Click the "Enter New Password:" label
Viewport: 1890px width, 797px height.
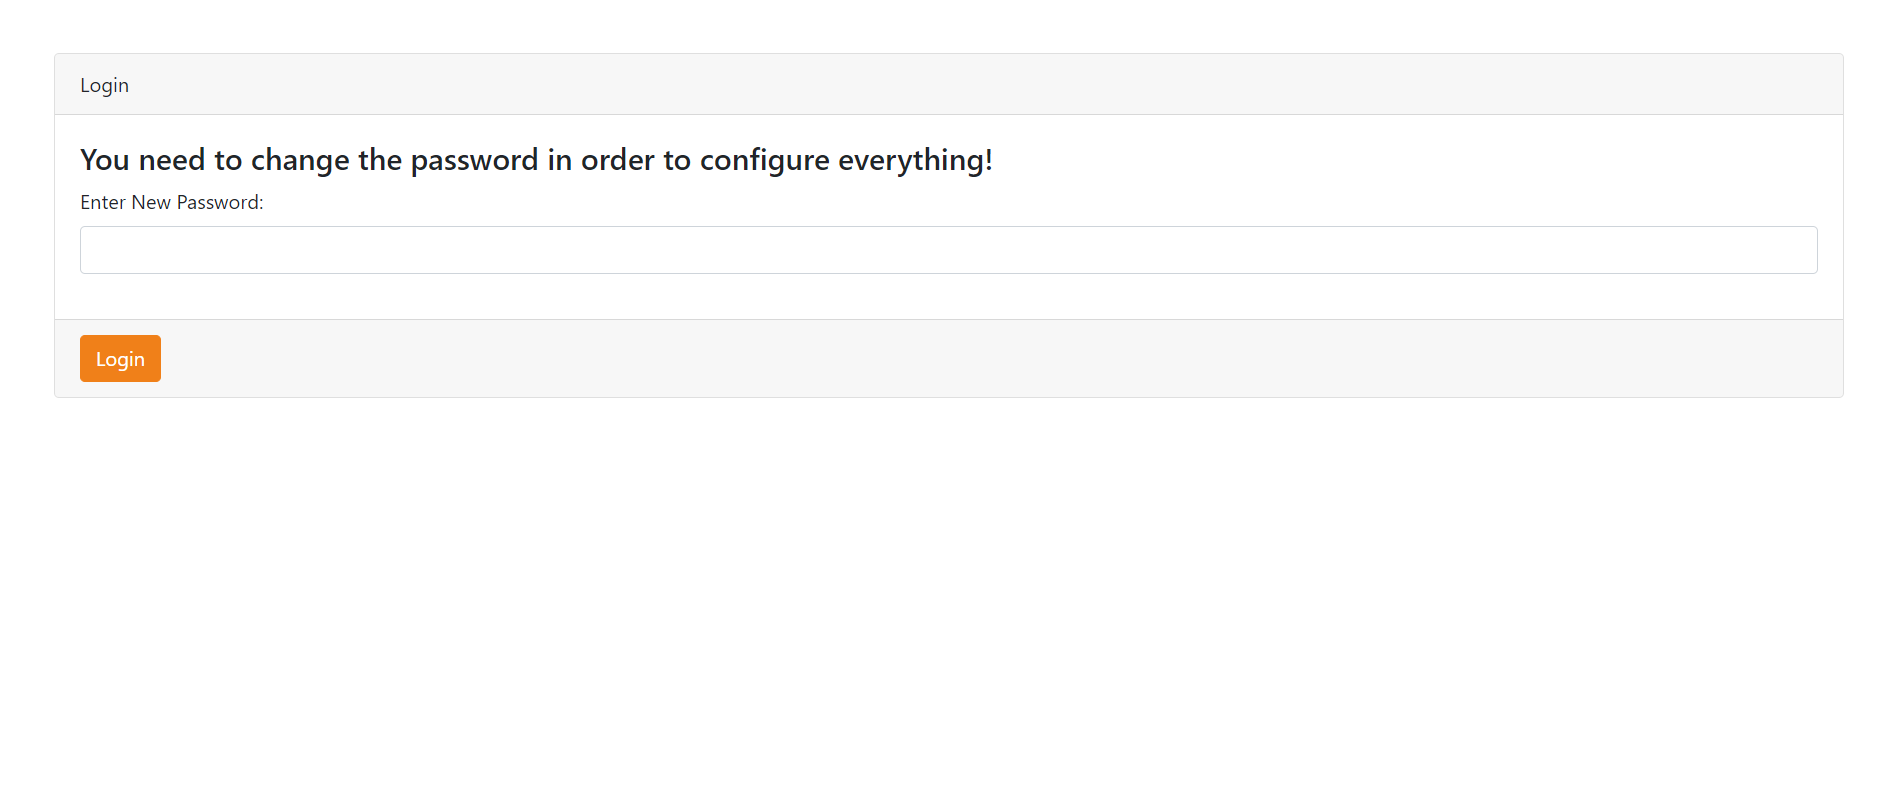[x=172, y=203]
